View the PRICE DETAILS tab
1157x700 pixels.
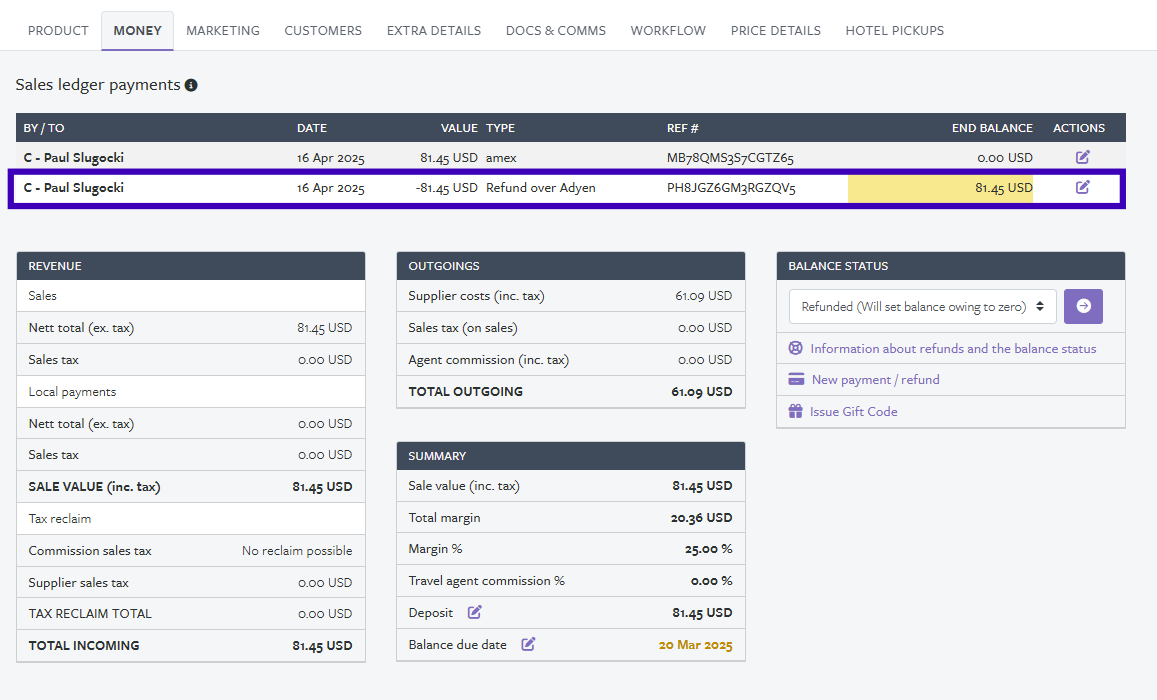[776, 30]
